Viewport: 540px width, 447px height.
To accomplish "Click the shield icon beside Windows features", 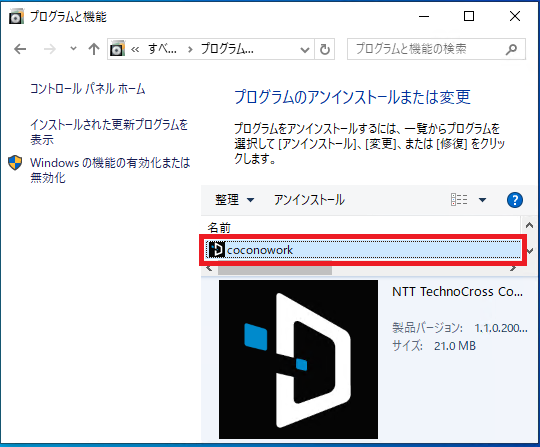I will click(15, 163).
